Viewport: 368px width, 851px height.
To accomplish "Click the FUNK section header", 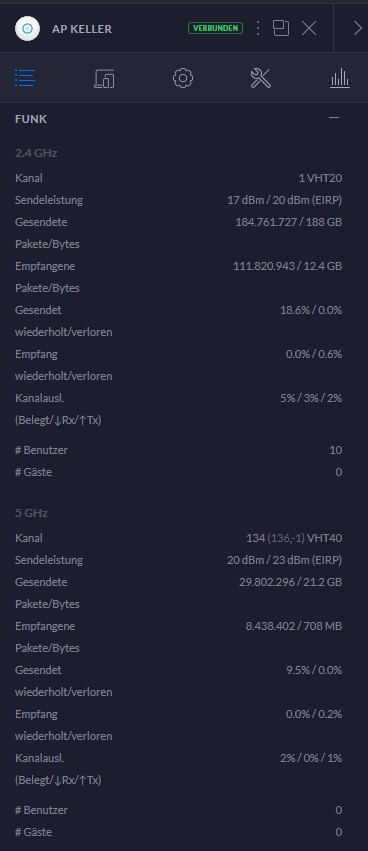I will pos(31,119).
